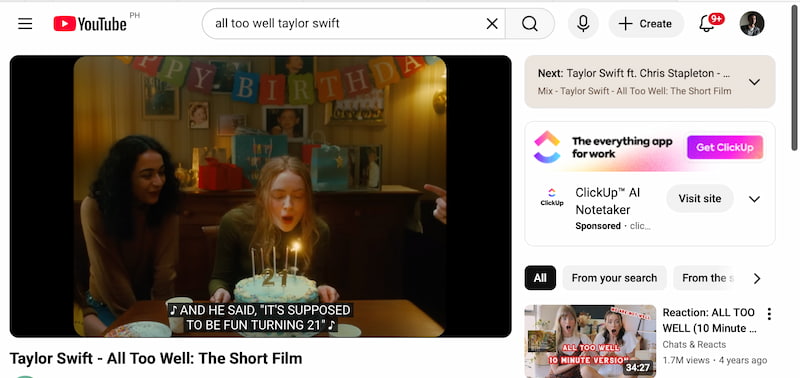This screenshot has height=378, width=800.
Task: Select the All filter chip
Action: (540, 278)
